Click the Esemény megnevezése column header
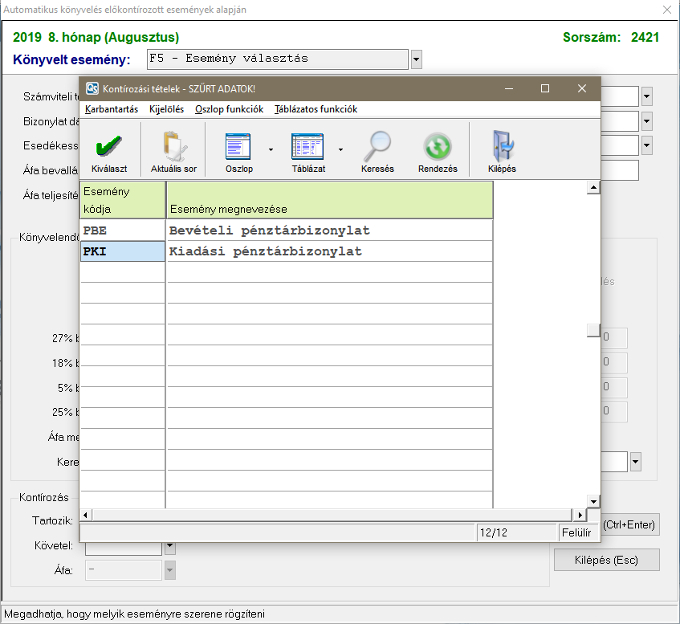The width and height of the screenshot is (680, 624). [x=329, y=200]
